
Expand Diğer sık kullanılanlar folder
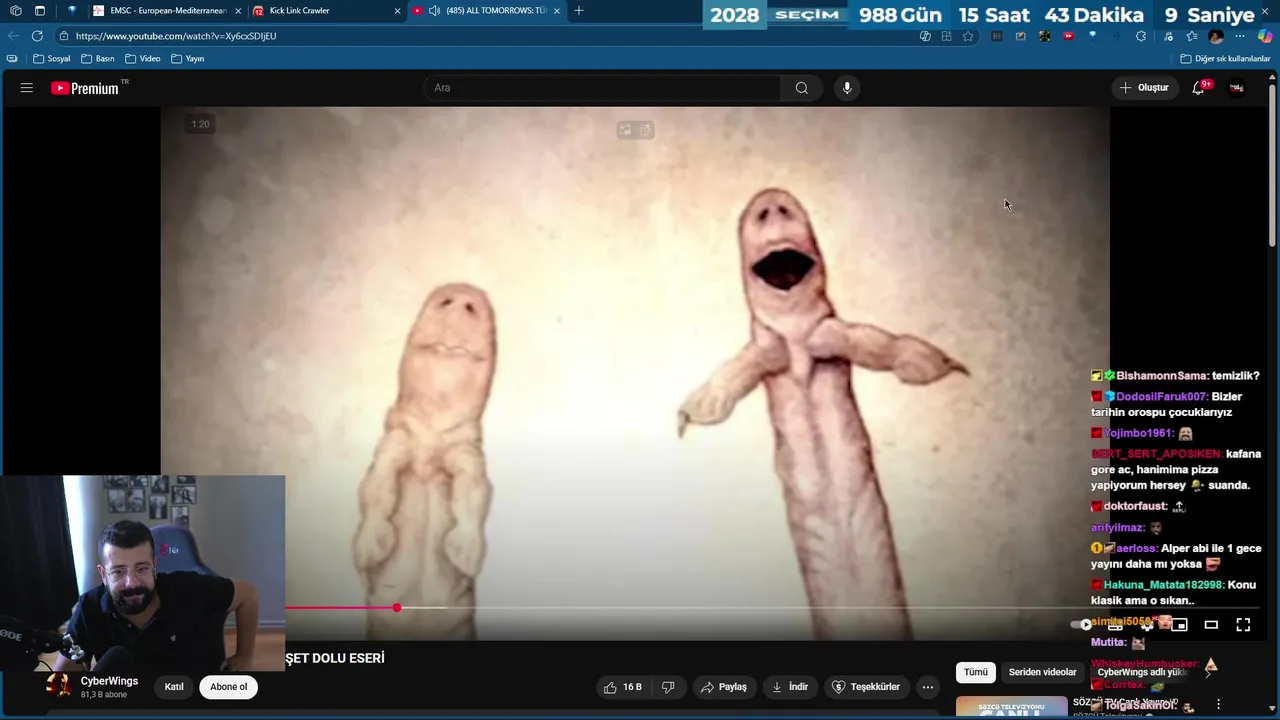click(1225, 59)
